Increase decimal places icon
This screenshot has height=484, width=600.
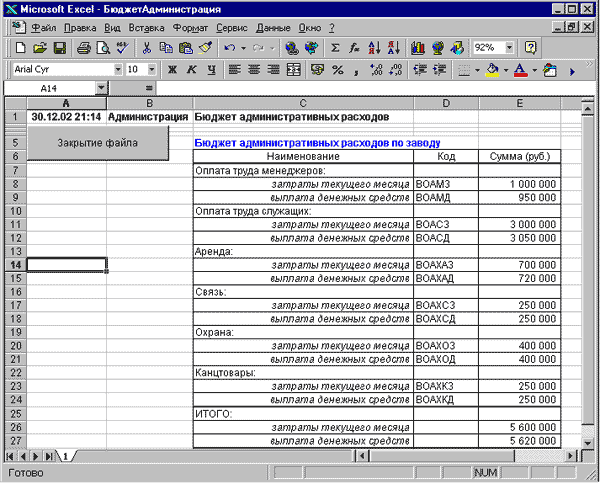click(376, 70)
